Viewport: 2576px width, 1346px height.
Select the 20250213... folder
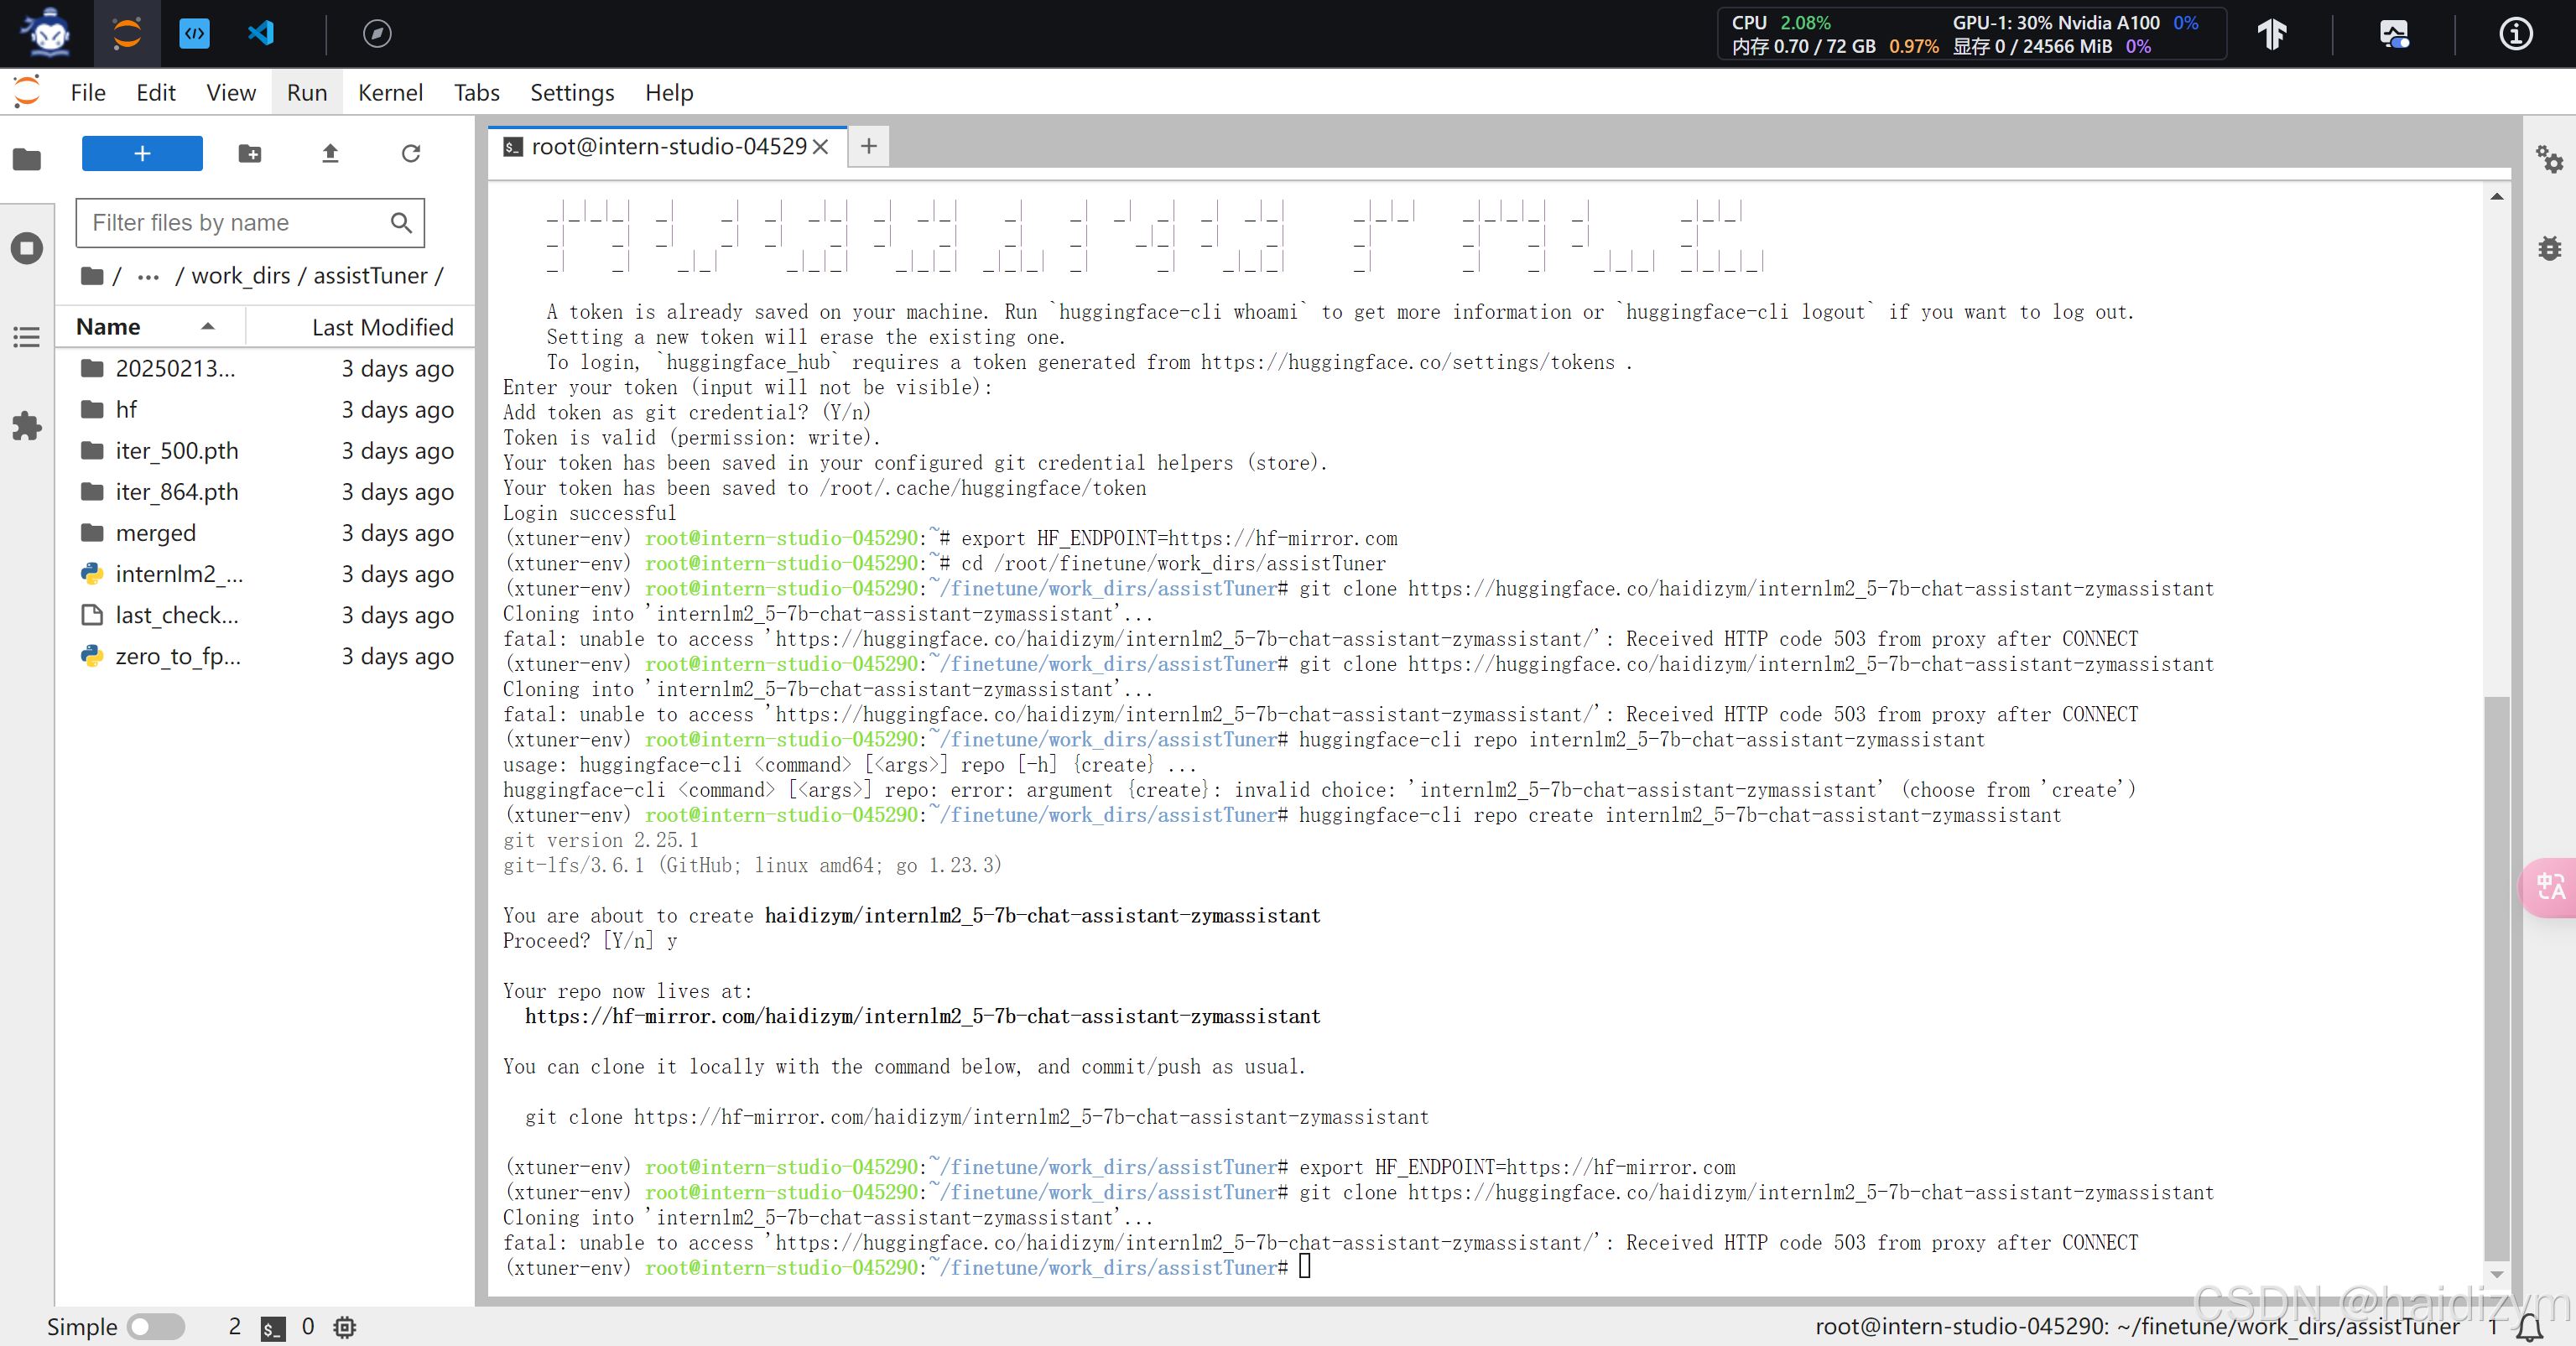point(265,369)
